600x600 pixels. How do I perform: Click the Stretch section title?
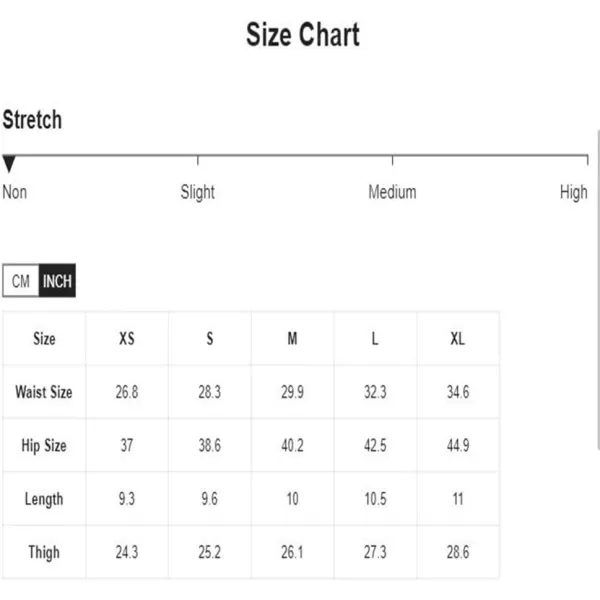point(32,119)
